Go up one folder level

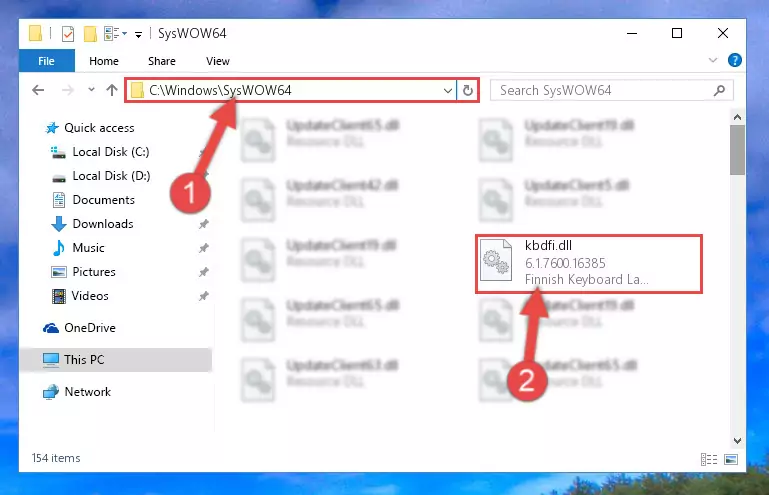pos(112,90)
